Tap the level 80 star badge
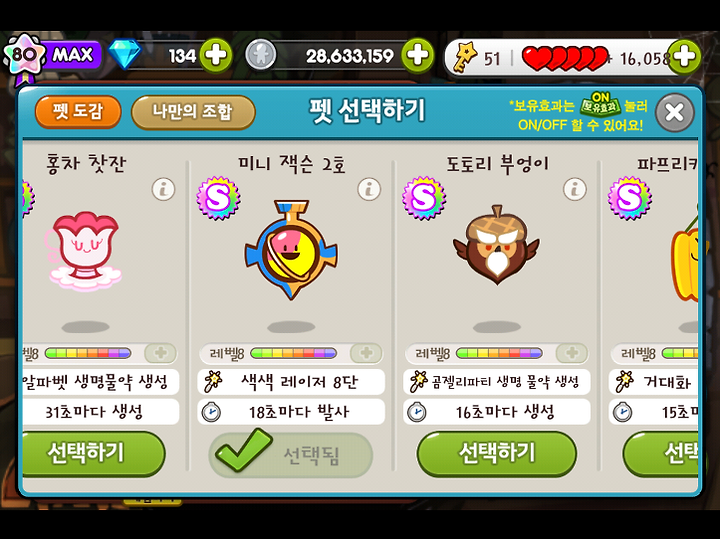The height and width of the screenshot is (539, 720). pos(24,57)
